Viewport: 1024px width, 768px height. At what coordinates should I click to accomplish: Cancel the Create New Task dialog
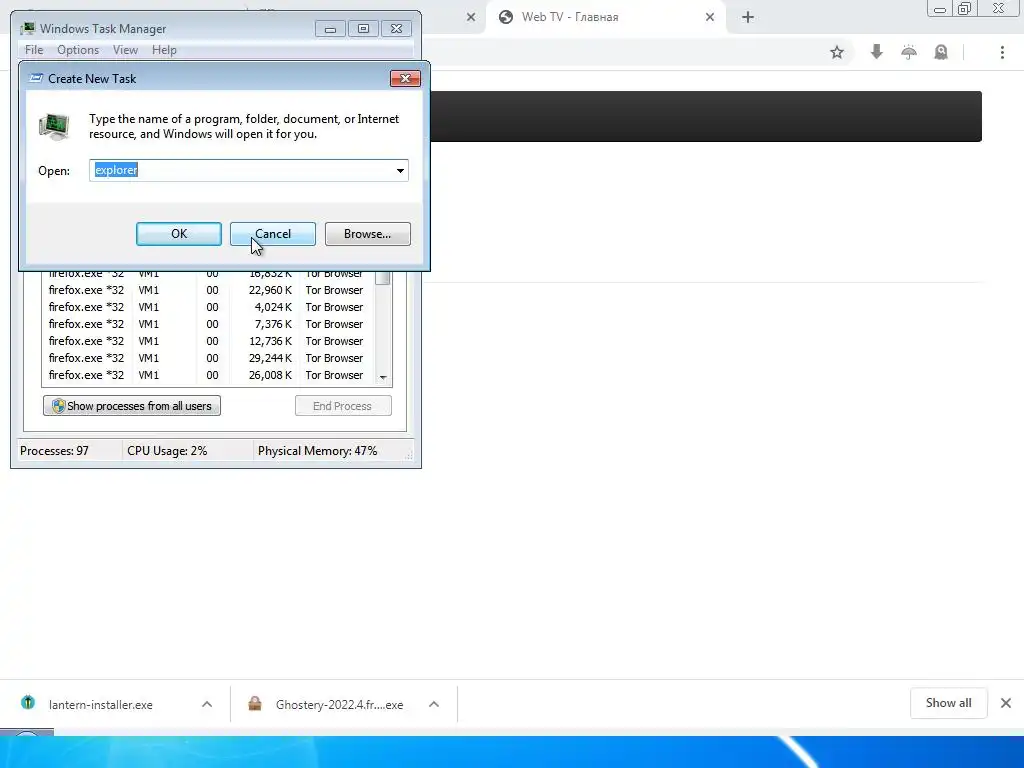(273, 234)
